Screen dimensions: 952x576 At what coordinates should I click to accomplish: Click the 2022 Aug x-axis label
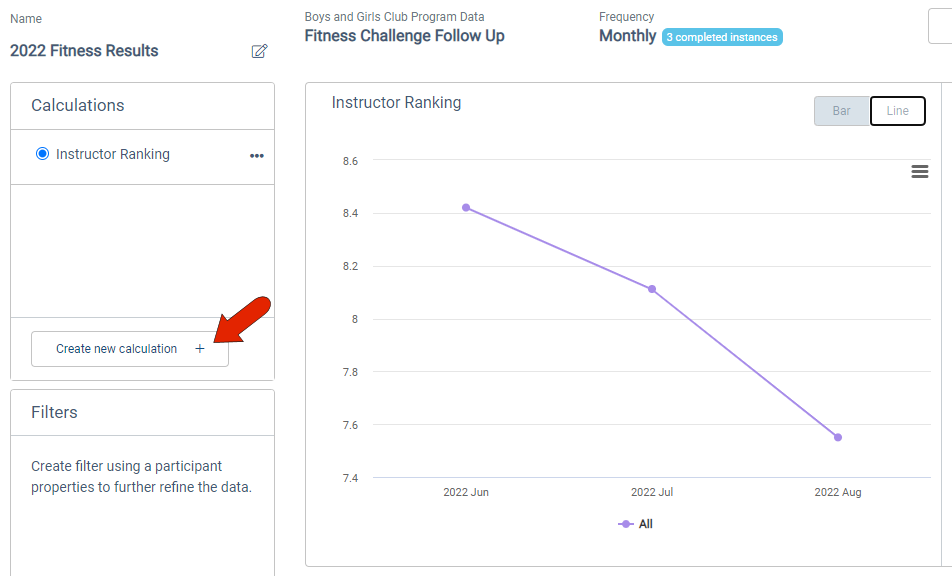pos(838,493)
